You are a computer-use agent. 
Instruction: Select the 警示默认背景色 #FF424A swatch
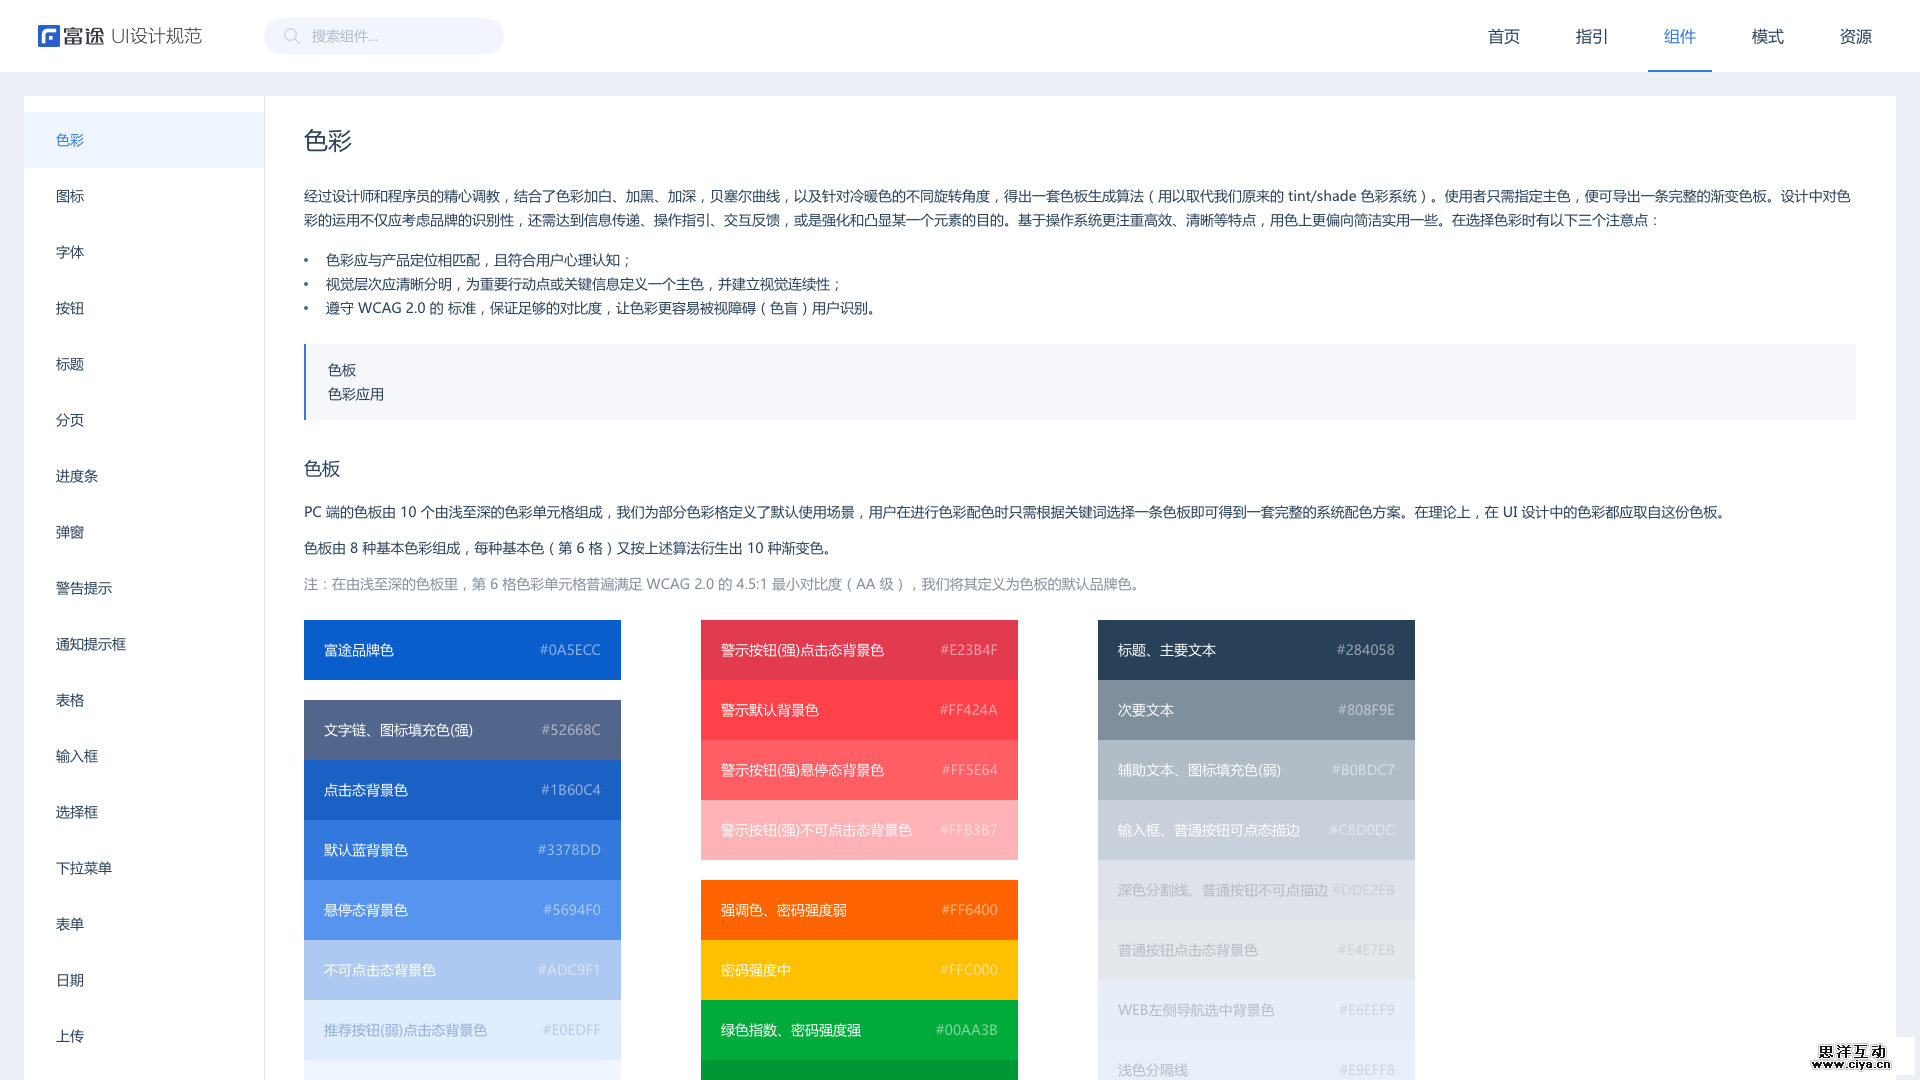pyautogui.click(x=859, y=710)
